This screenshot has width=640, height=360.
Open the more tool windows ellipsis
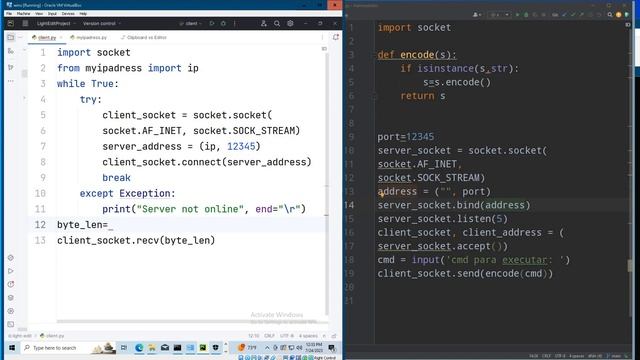pos(11,81)
